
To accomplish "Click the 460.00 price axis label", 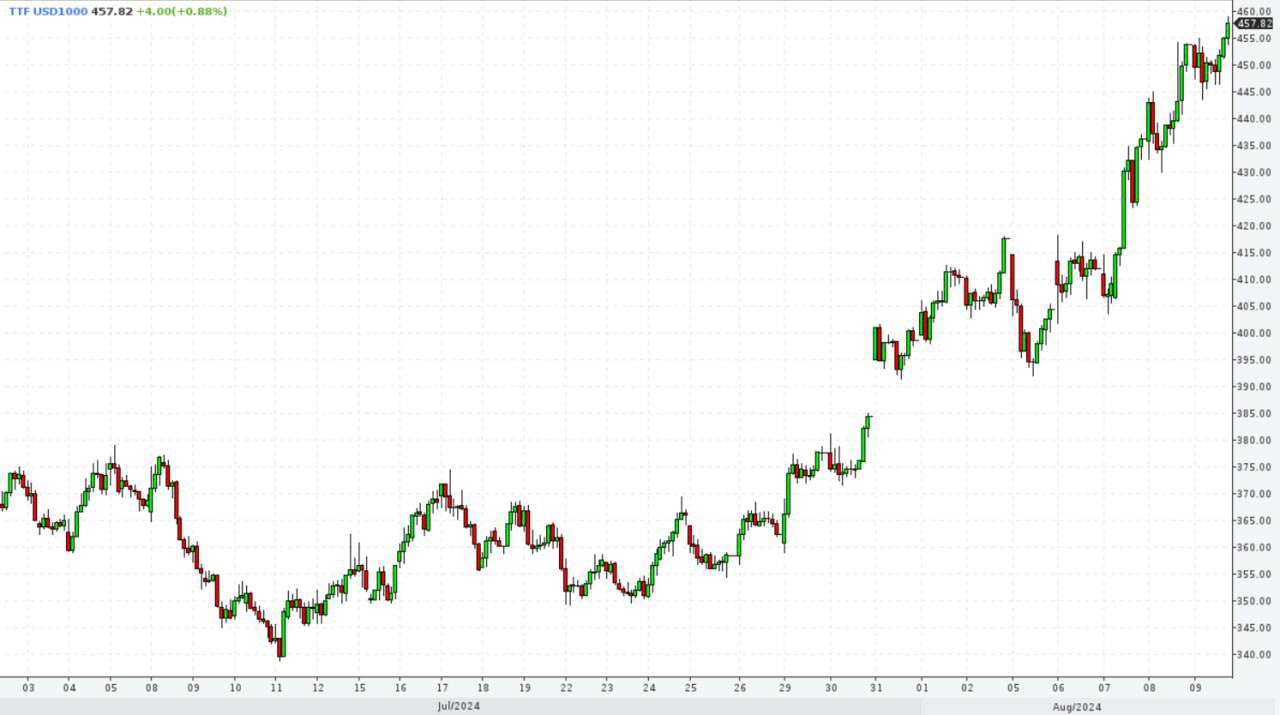I will pyautogui.click(x=1256, y=12).
